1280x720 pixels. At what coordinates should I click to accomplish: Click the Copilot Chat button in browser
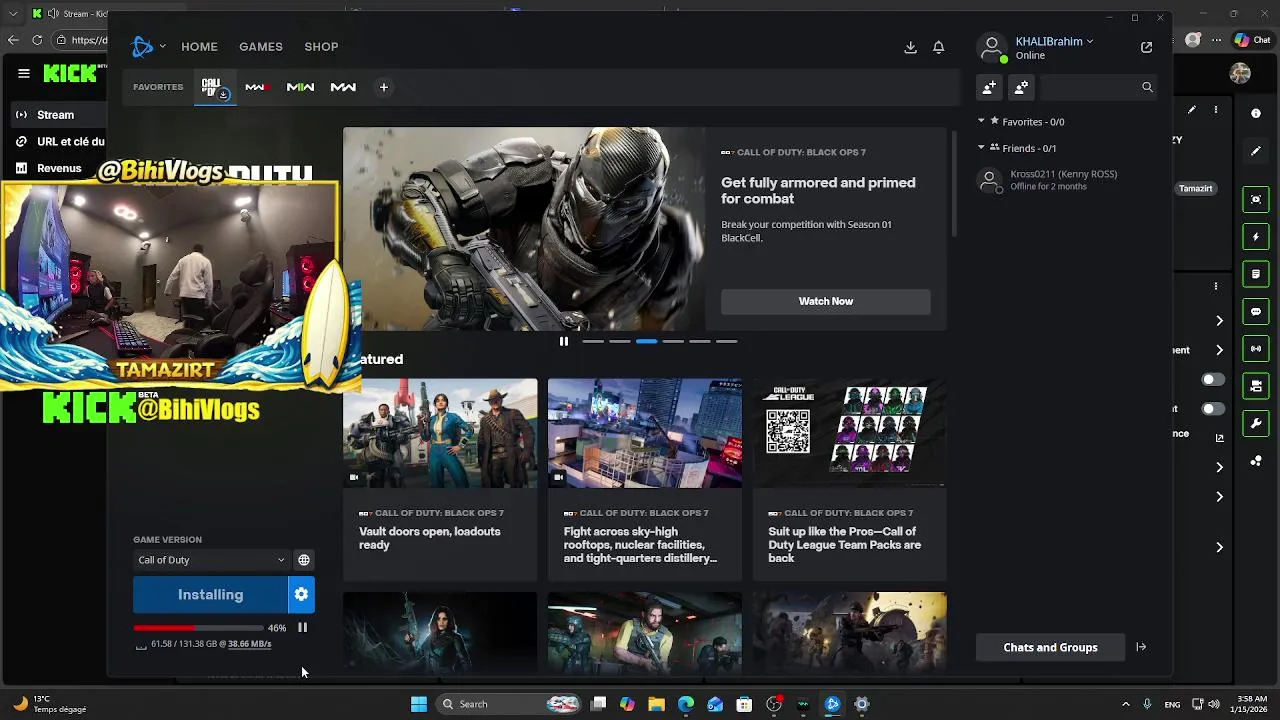point(1252,40)
